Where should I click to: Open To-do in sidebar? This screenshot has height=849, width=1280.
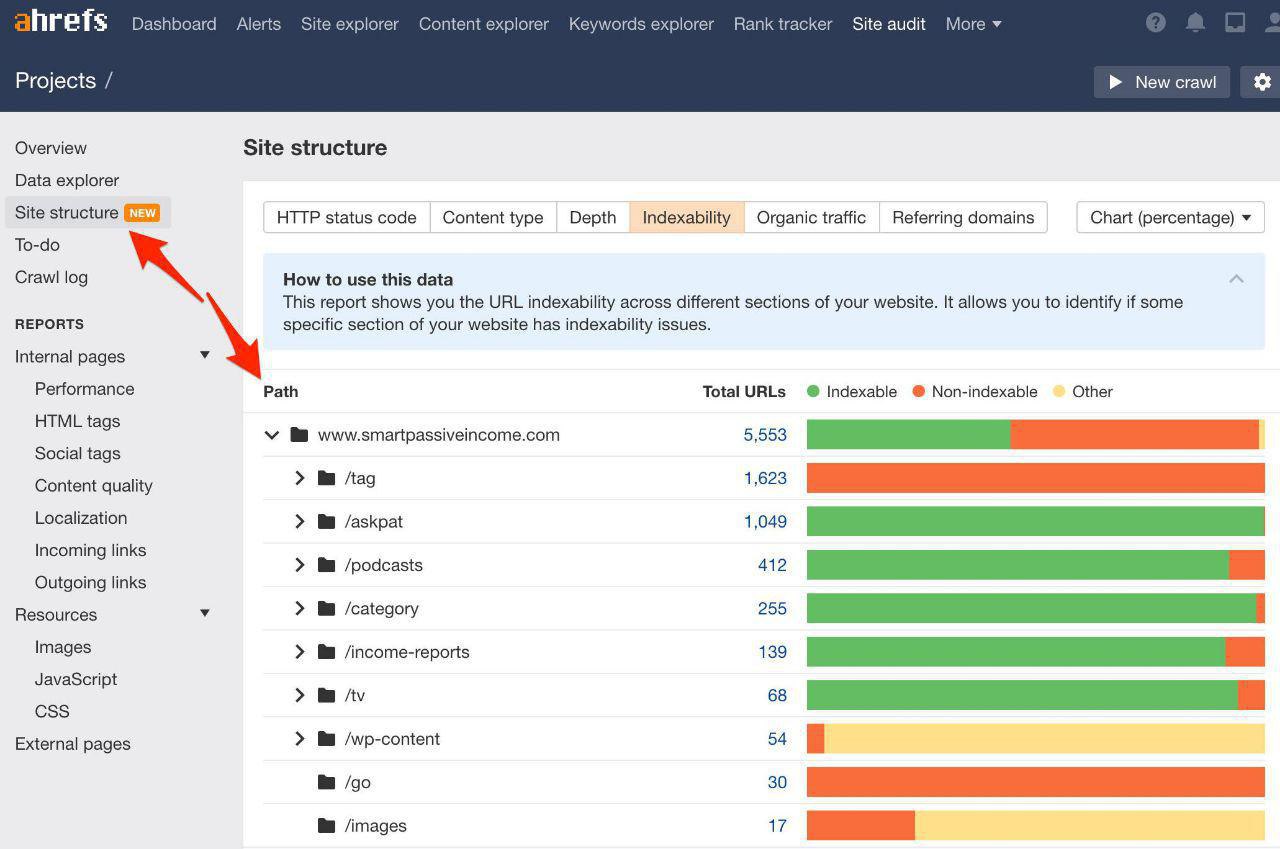click(x=37, y=245)
